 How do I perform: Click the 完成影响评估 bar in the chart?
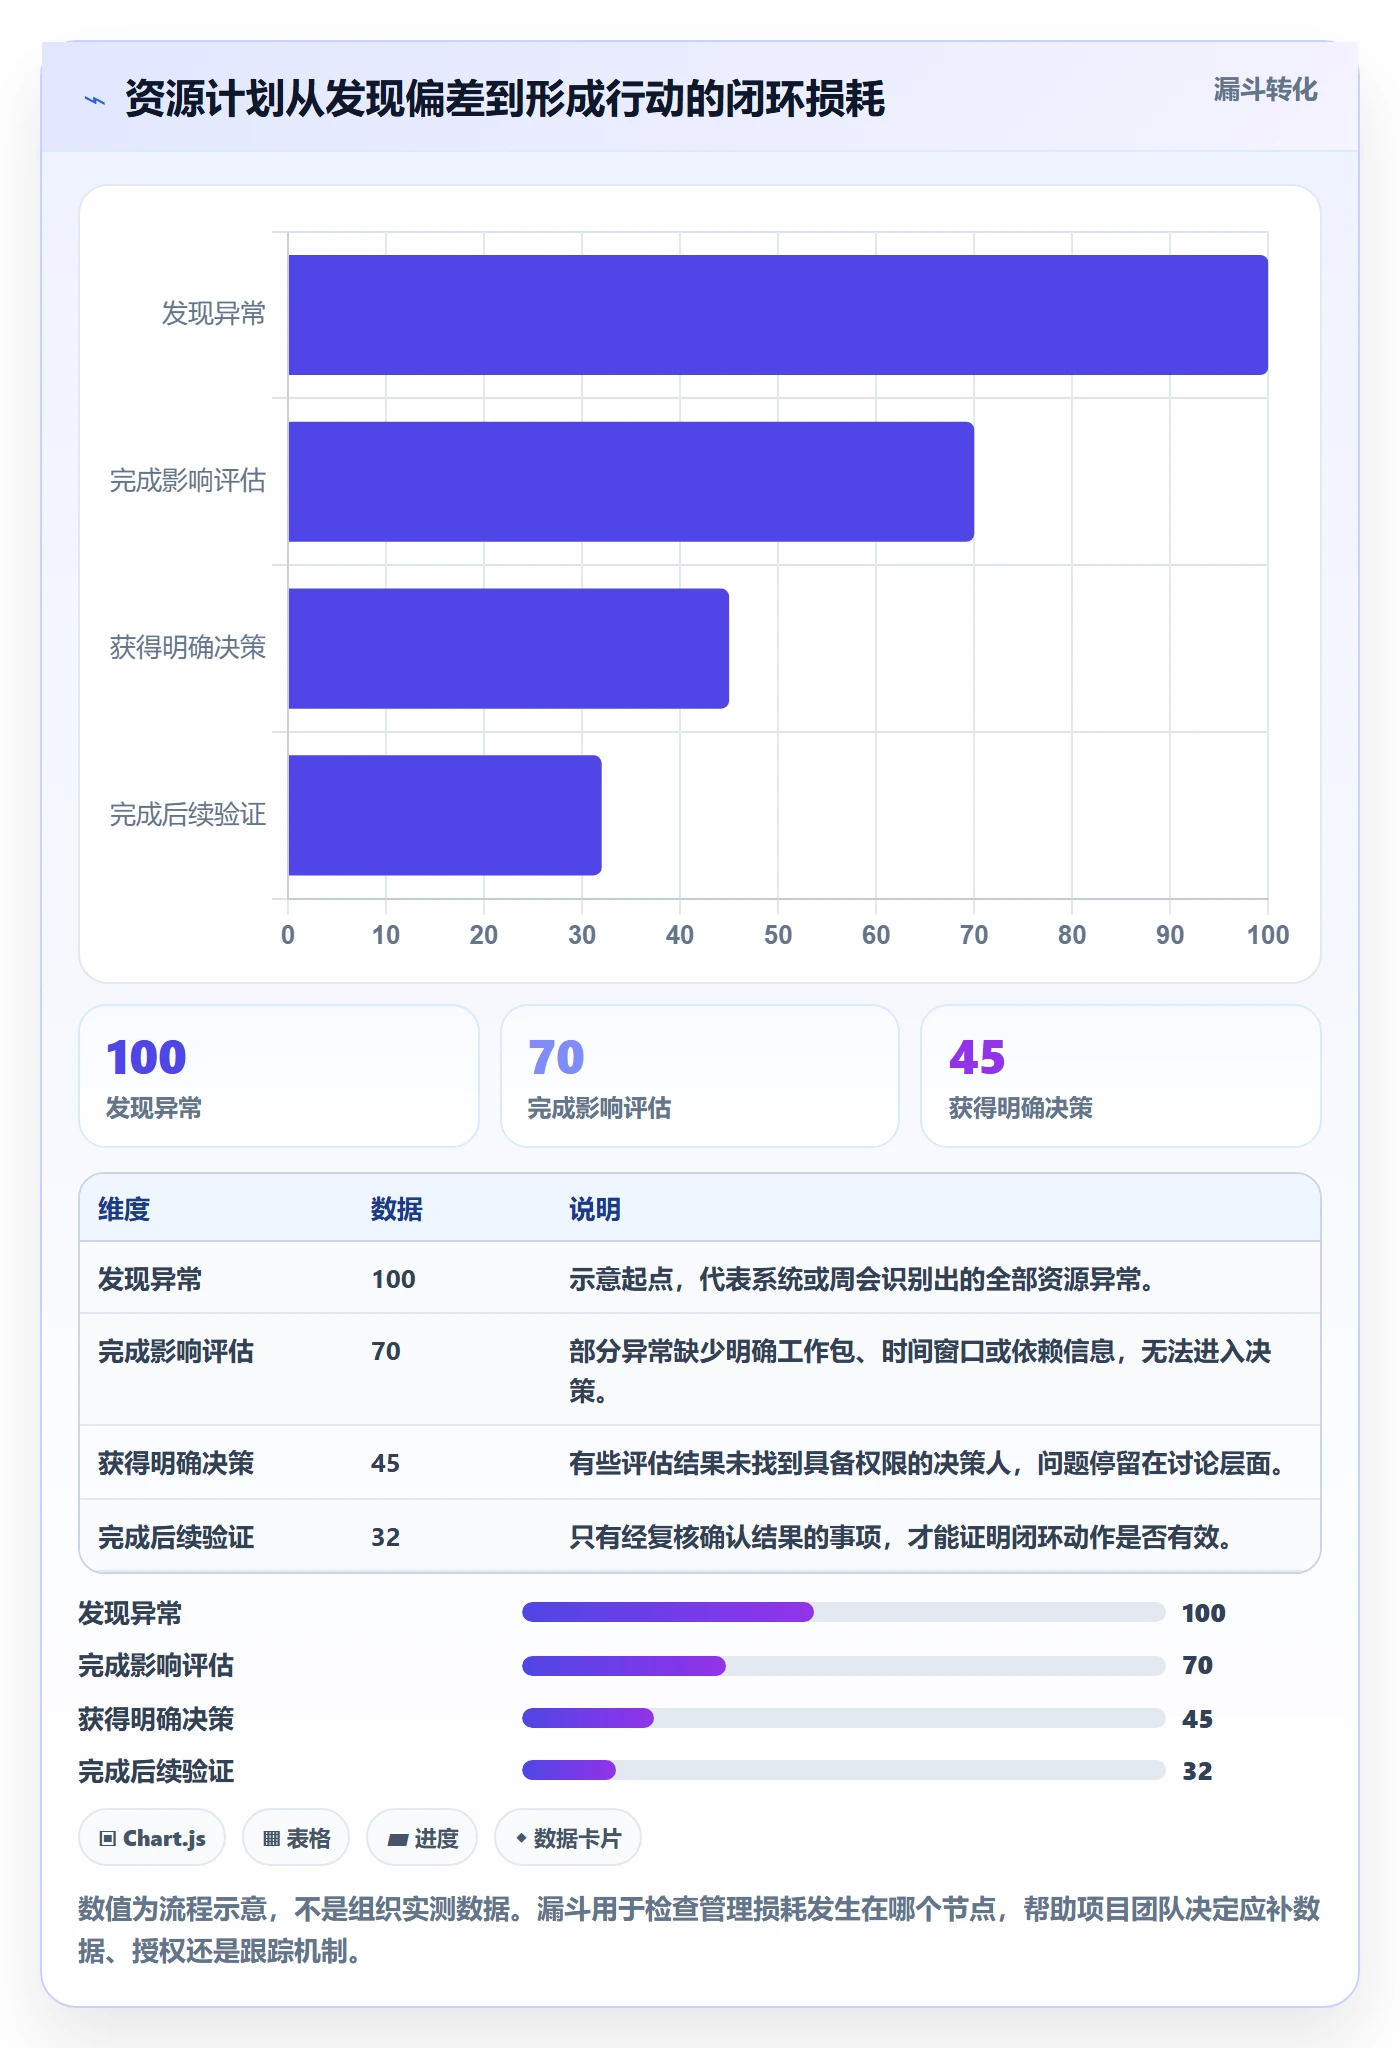[631, 482]
